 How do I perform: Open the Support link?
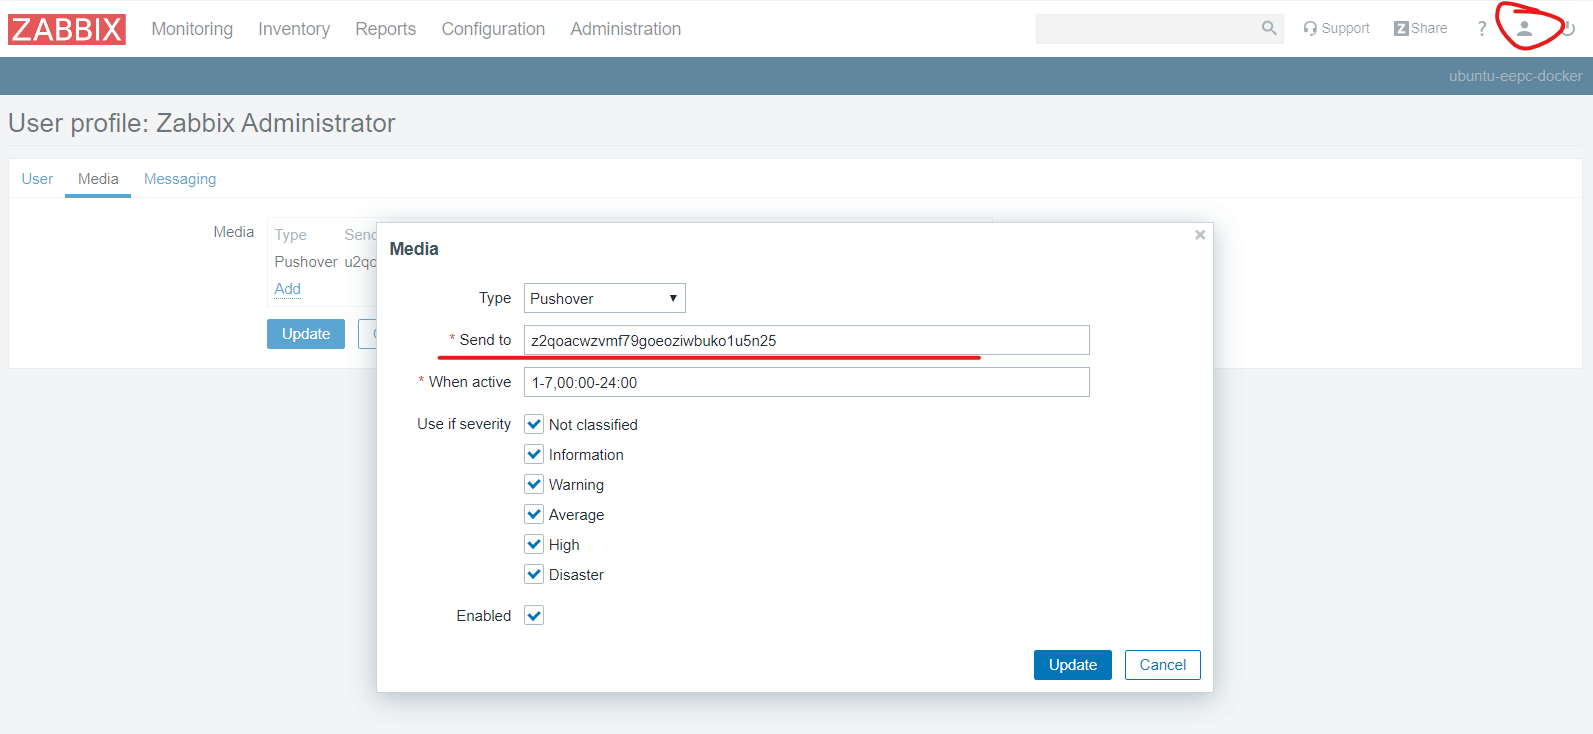pyautogui.click(x=1336, y=28)
